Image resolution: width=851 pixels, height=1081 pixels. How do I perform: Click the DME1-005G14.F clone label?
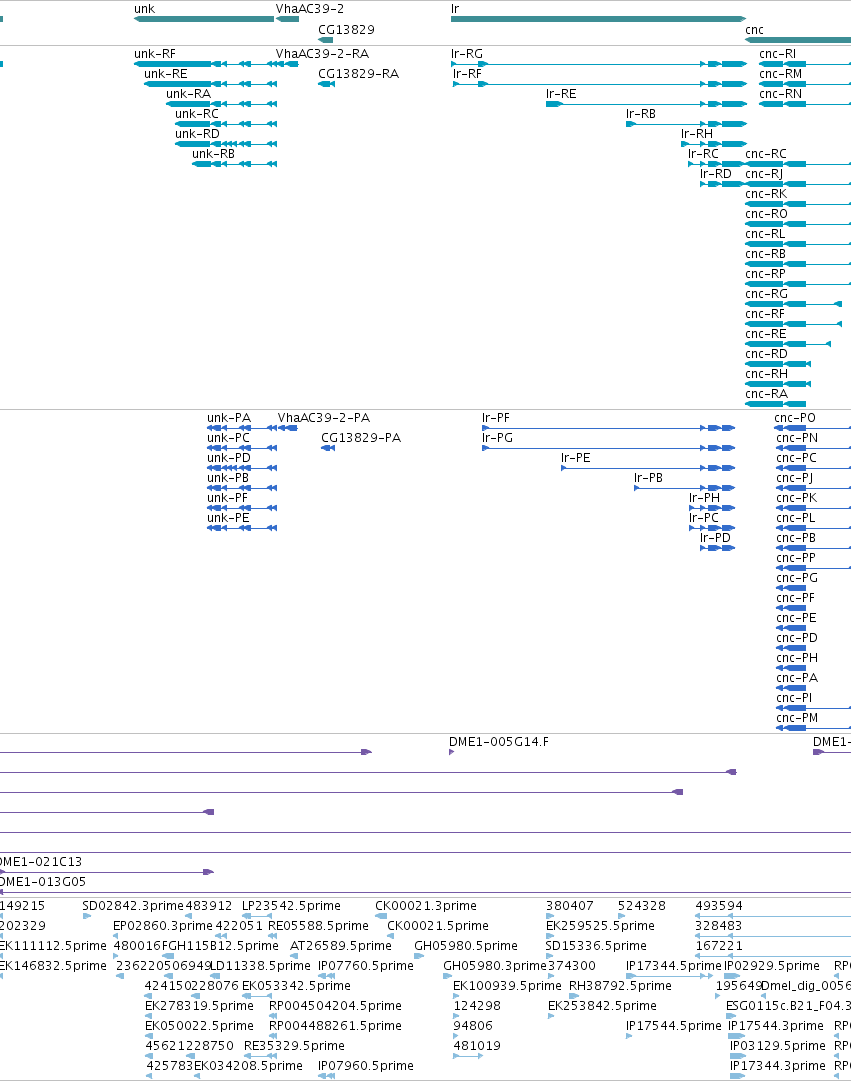pos(499,742)
